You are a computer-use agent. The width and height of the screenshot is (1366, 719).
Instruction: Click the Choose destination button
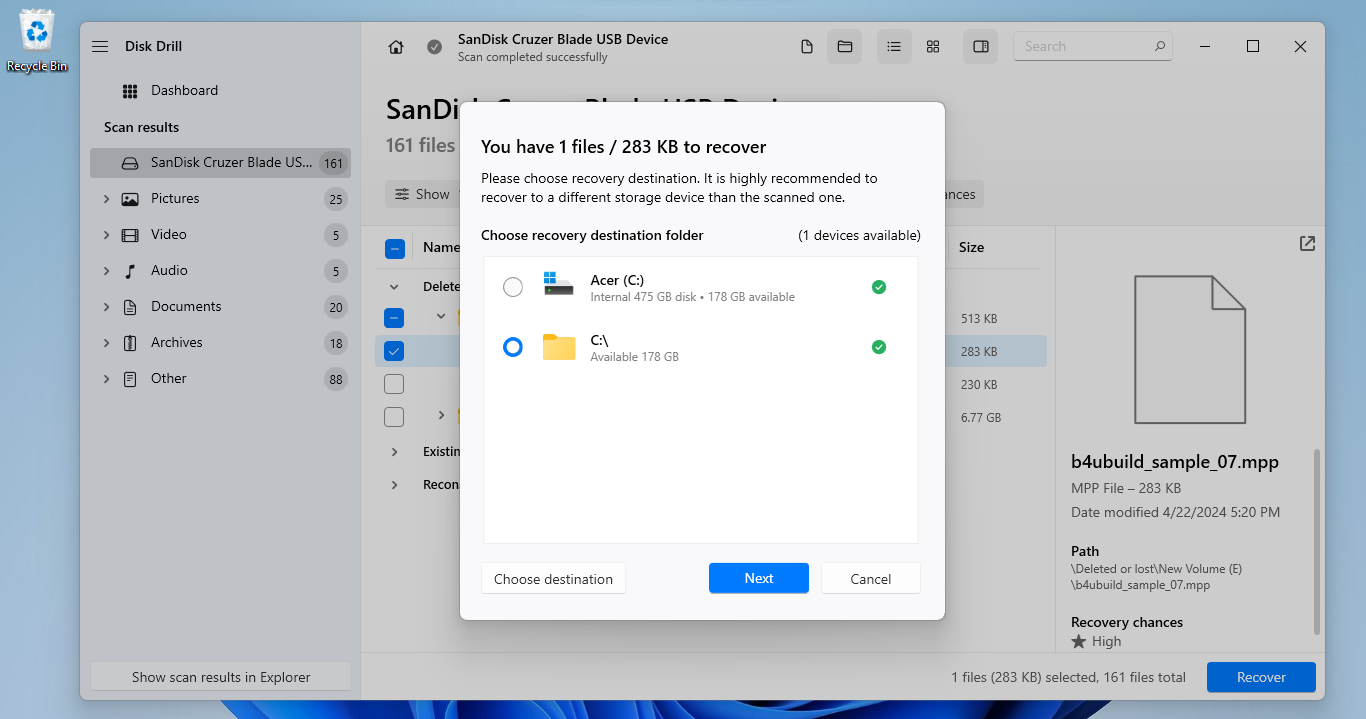pyautogui.click(x=553, y=579)
